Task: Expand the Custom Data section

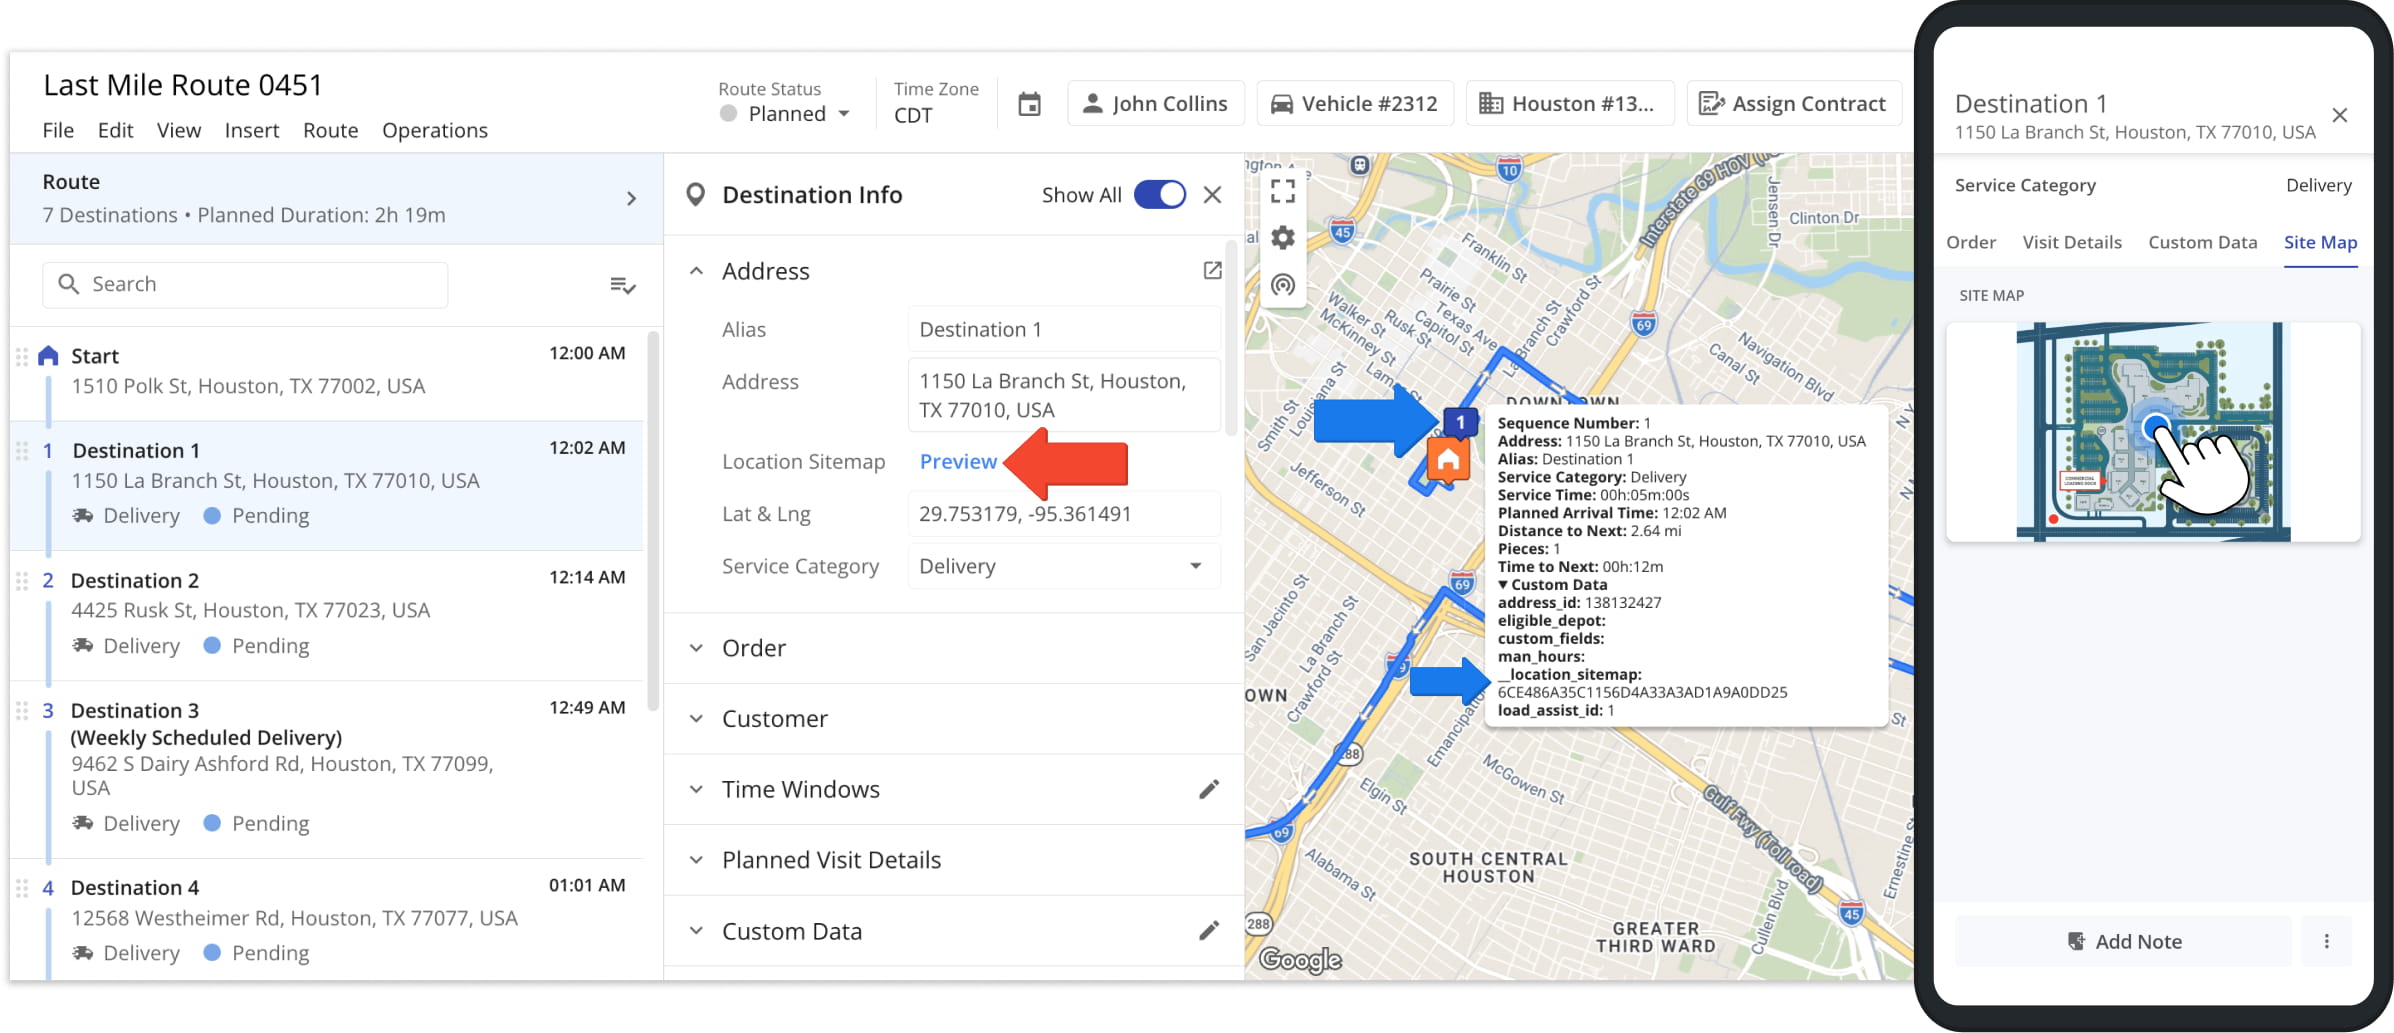Action: 696,931
